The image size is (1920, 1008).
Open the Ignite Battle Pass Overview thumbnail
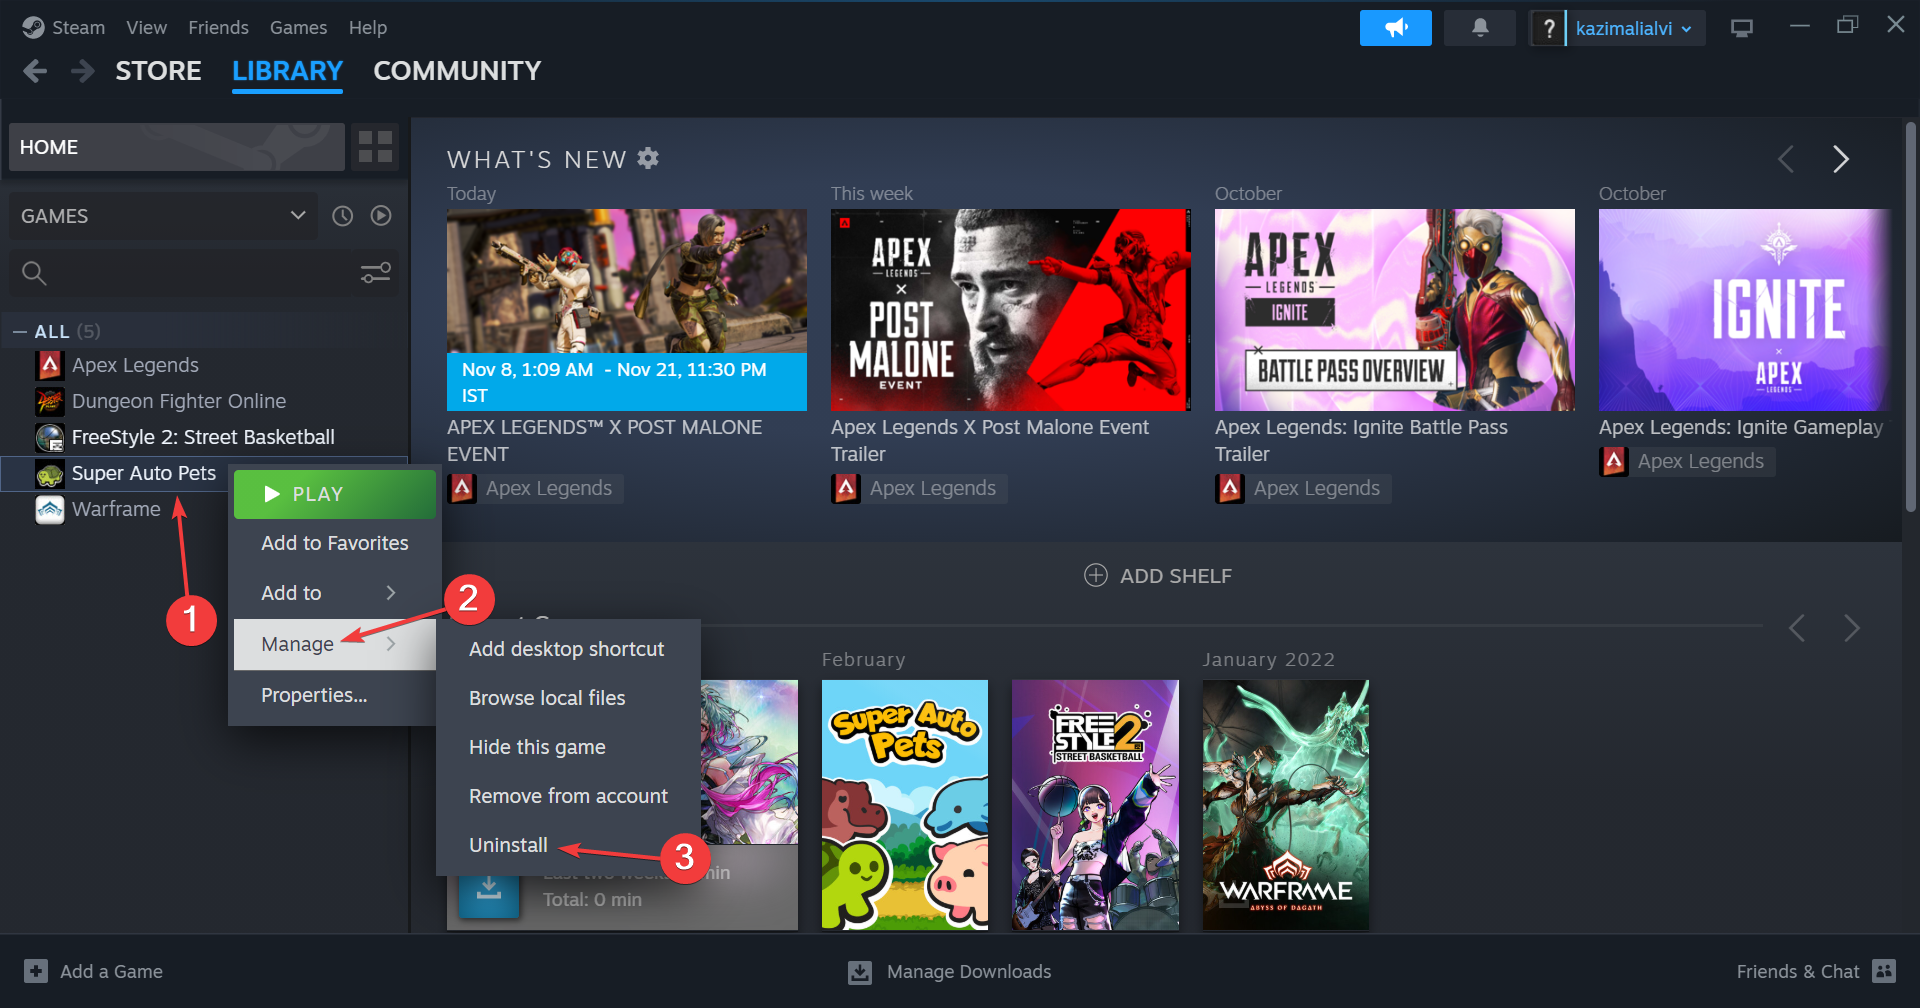click(x=1394, y=310)
